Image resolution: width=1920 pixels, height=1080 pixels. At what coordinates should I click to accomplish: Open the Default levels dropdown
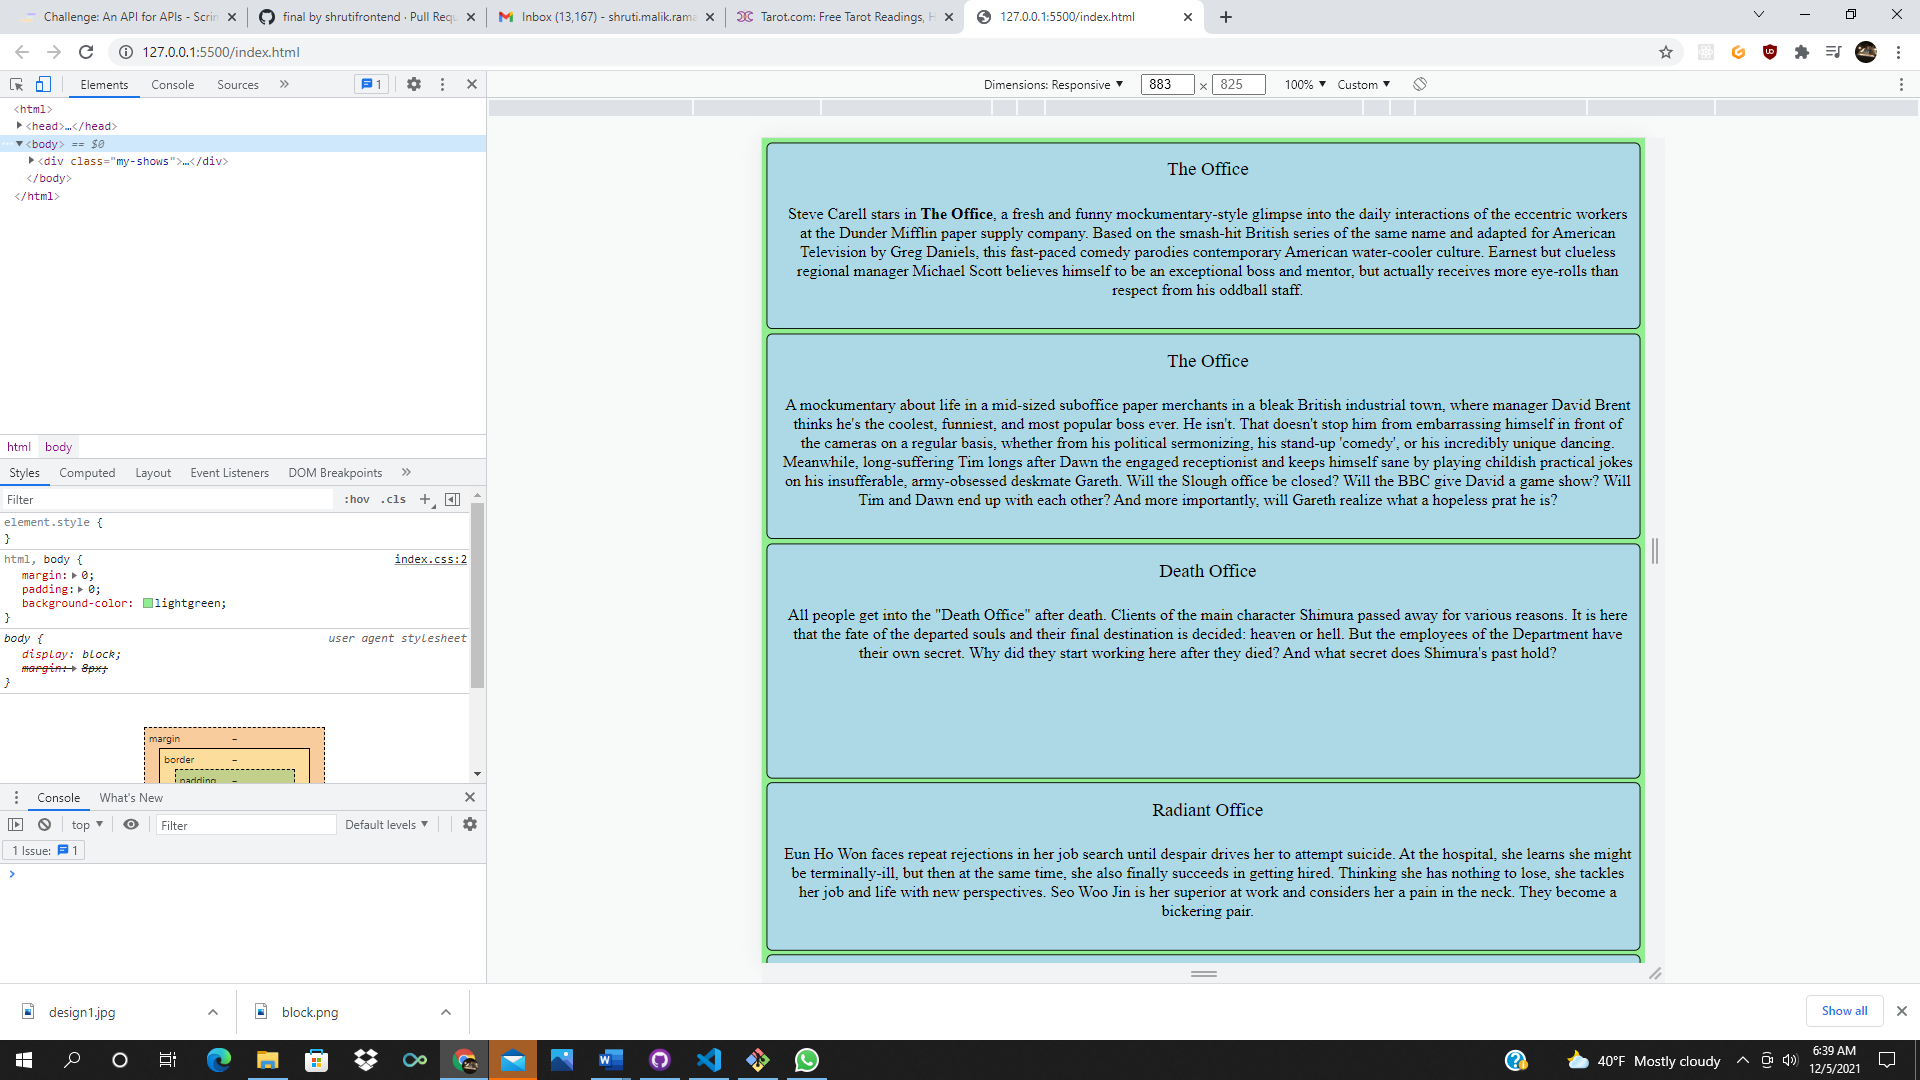(x=385, y=824)
